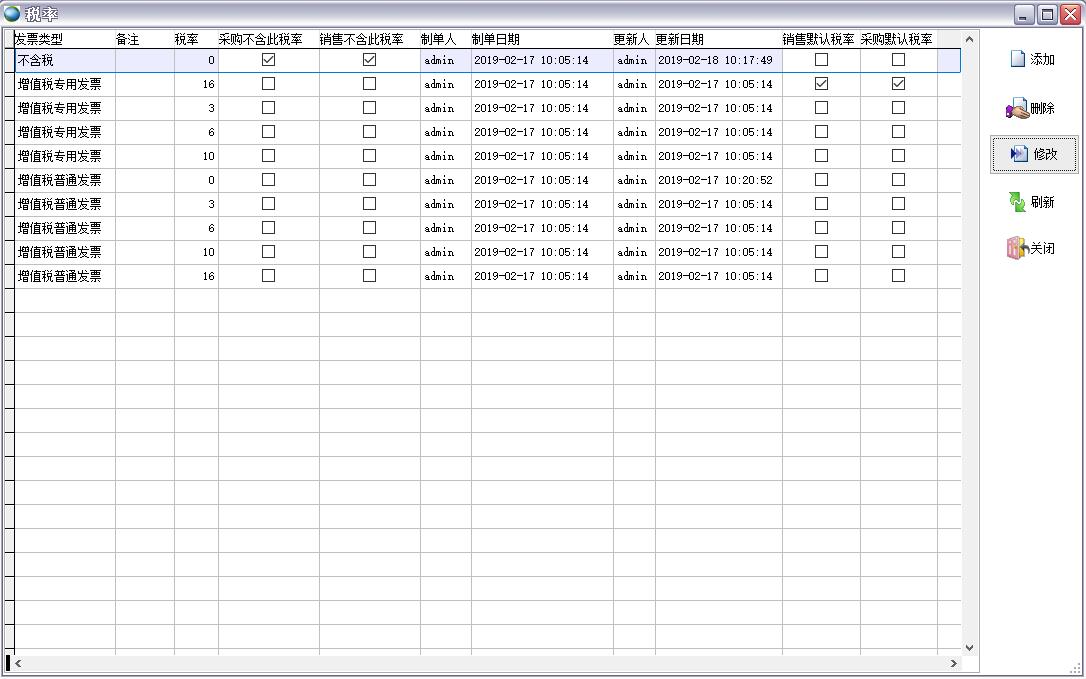Uncheck 销售不含此税率 for the 不含税 row
The image size is (1086, 679).
click(369, 60)
